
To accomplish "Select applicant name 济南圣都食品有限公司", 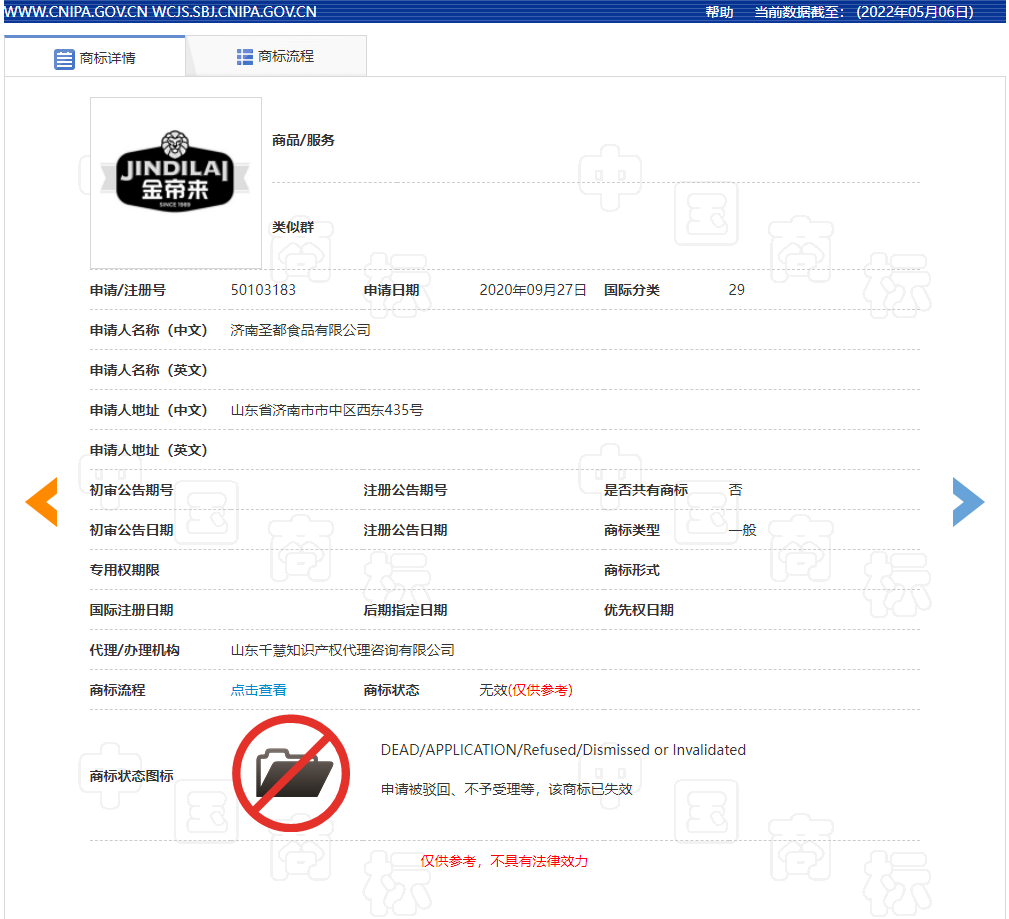I will coord(301,330).
